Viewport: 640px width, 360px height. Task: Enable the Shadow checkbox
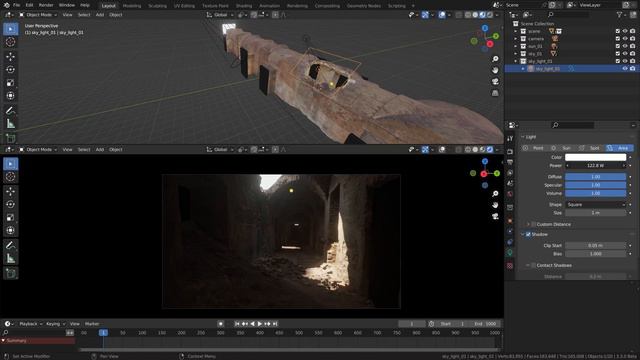(528, 234)
